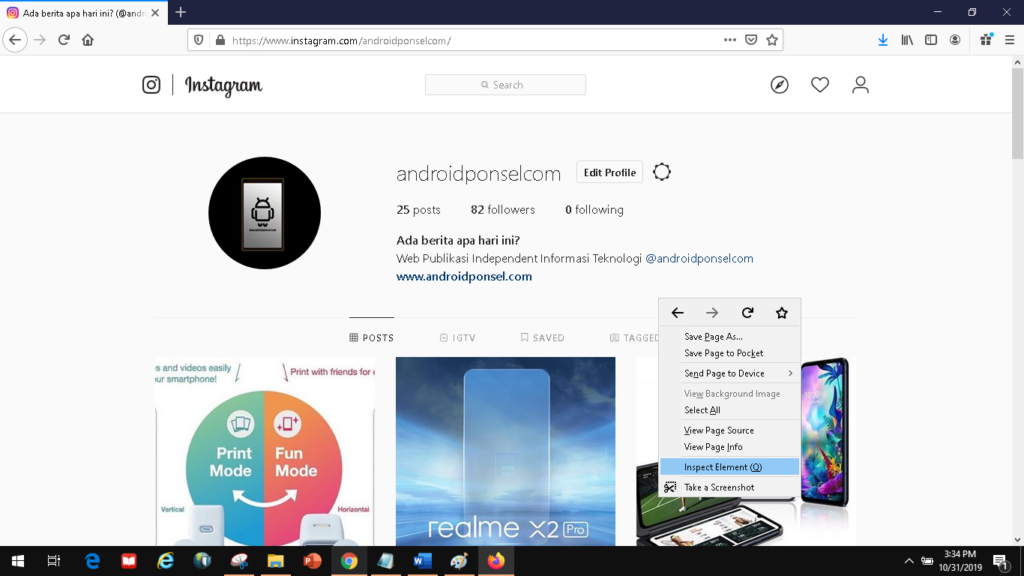Open the Firefox home page button
This screenshot has height=576, width=1024.
click(x=88, y=40)
